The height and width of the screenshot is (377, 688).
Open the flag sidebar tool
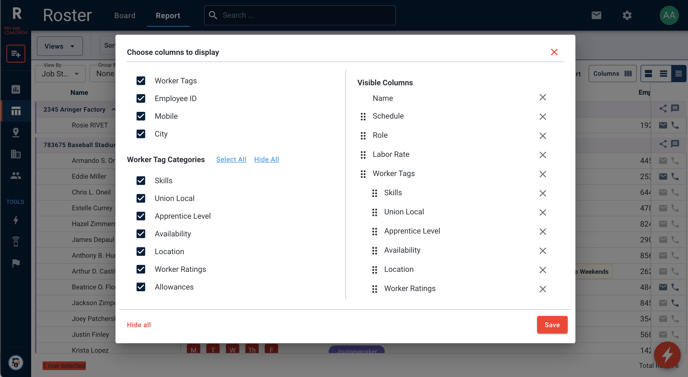tap(16, 263)
